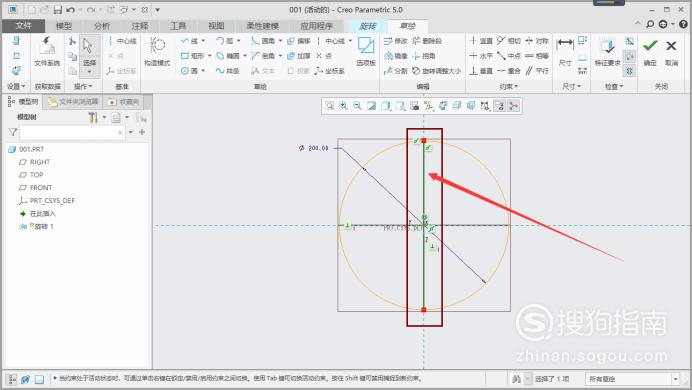Select the 尺寸 dimension tool icon
The width and height of the screenshot is (692, 390).
(x=565, y=52)
